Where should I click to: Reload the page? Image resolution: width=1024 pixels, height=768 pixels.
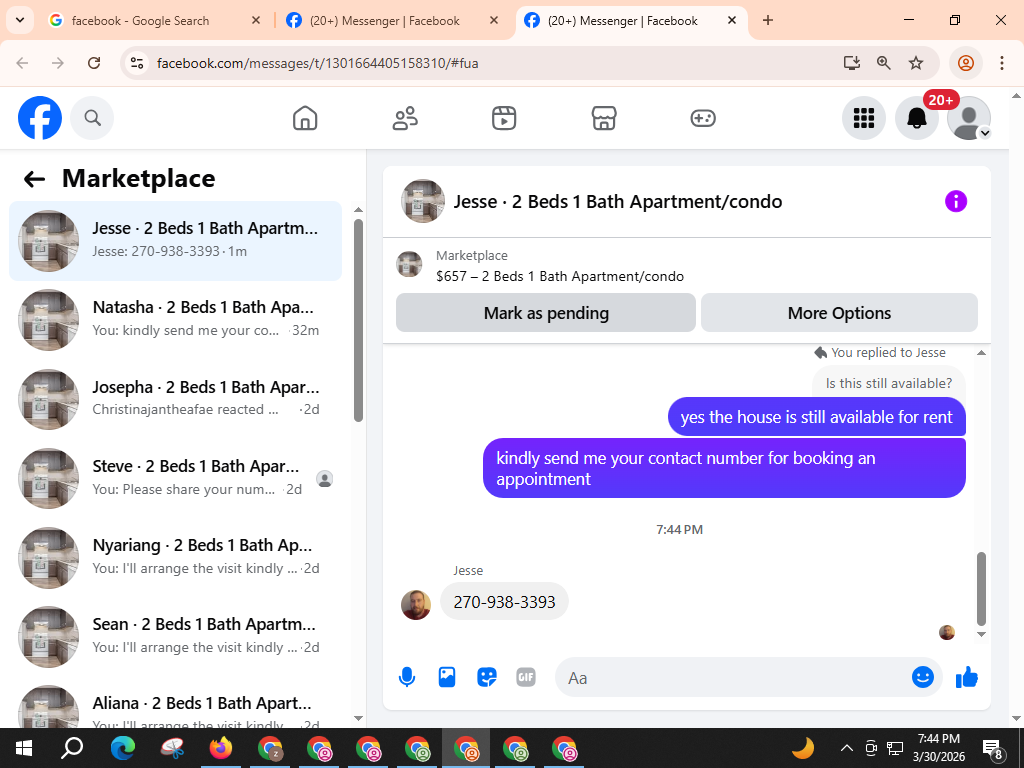[94, 63]
